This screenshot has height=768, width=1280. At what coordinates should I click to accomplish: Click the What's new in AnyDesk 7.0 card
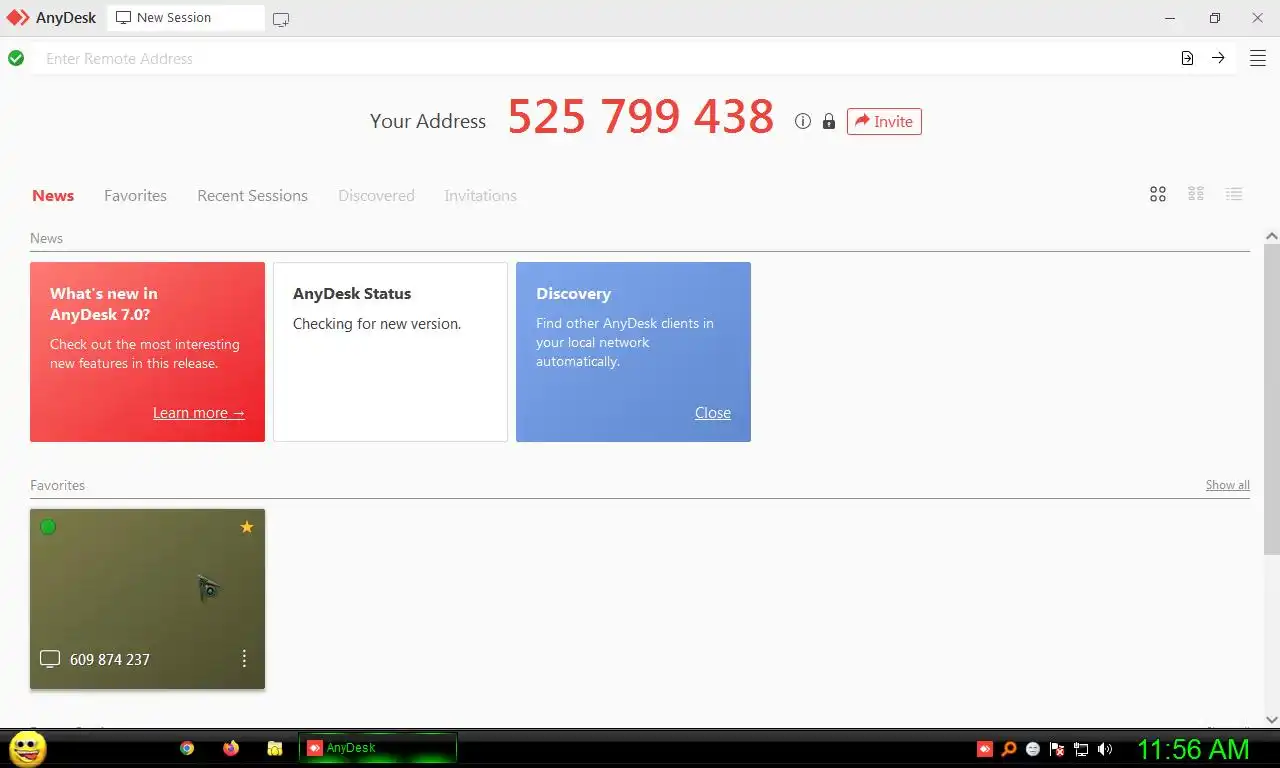pyautogui.click(x=147, y=352)
